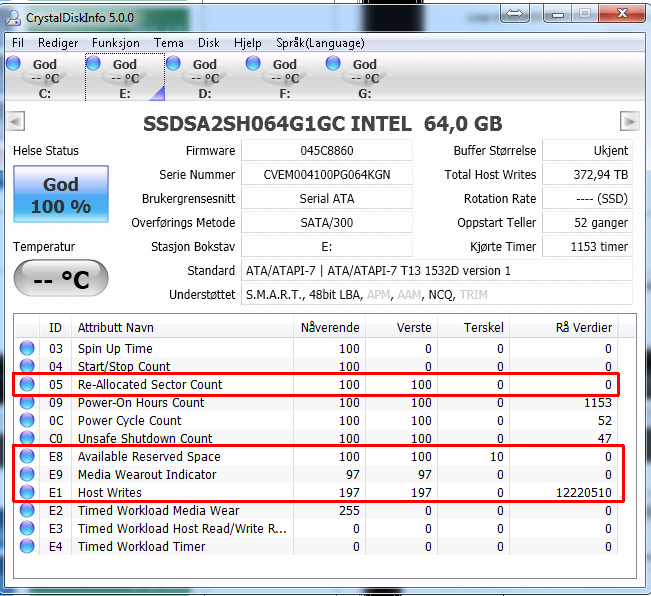Click status orb for Re-Allocated Sector Count

[x=27, y=384]
